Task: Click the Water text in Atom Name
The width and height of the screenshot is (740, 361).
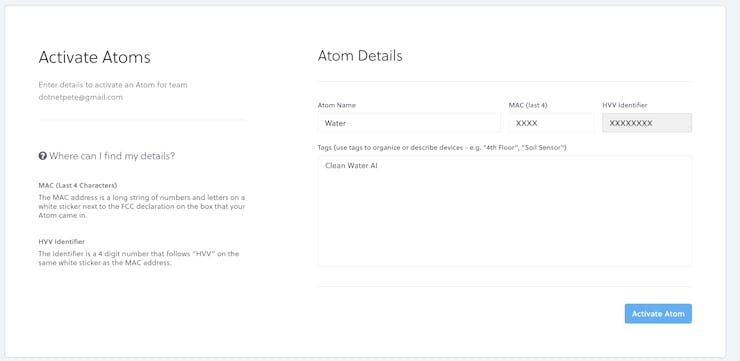Action: coord(336,123)
